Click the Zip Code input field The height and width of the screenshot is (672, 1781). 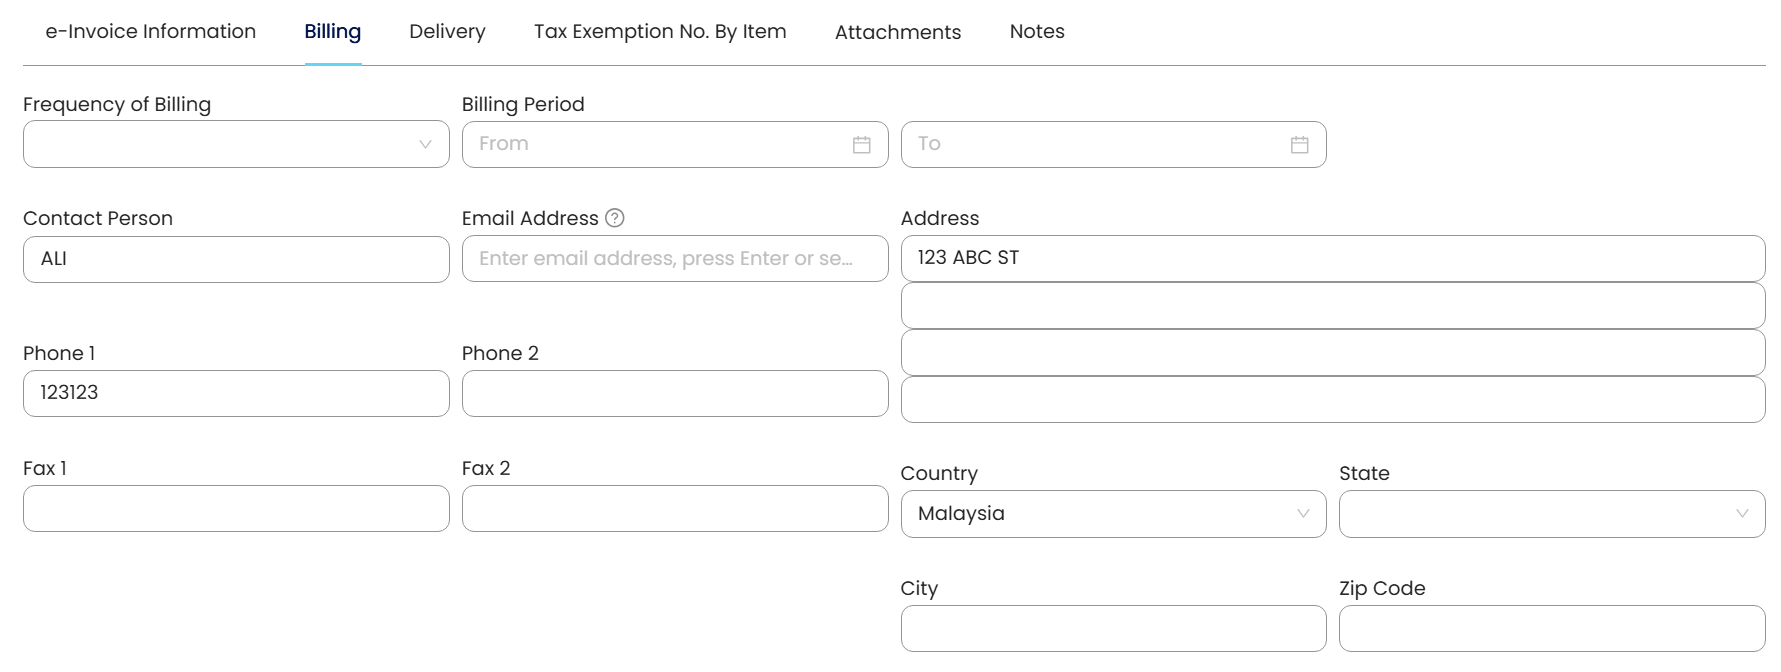tap(1551, 628)
